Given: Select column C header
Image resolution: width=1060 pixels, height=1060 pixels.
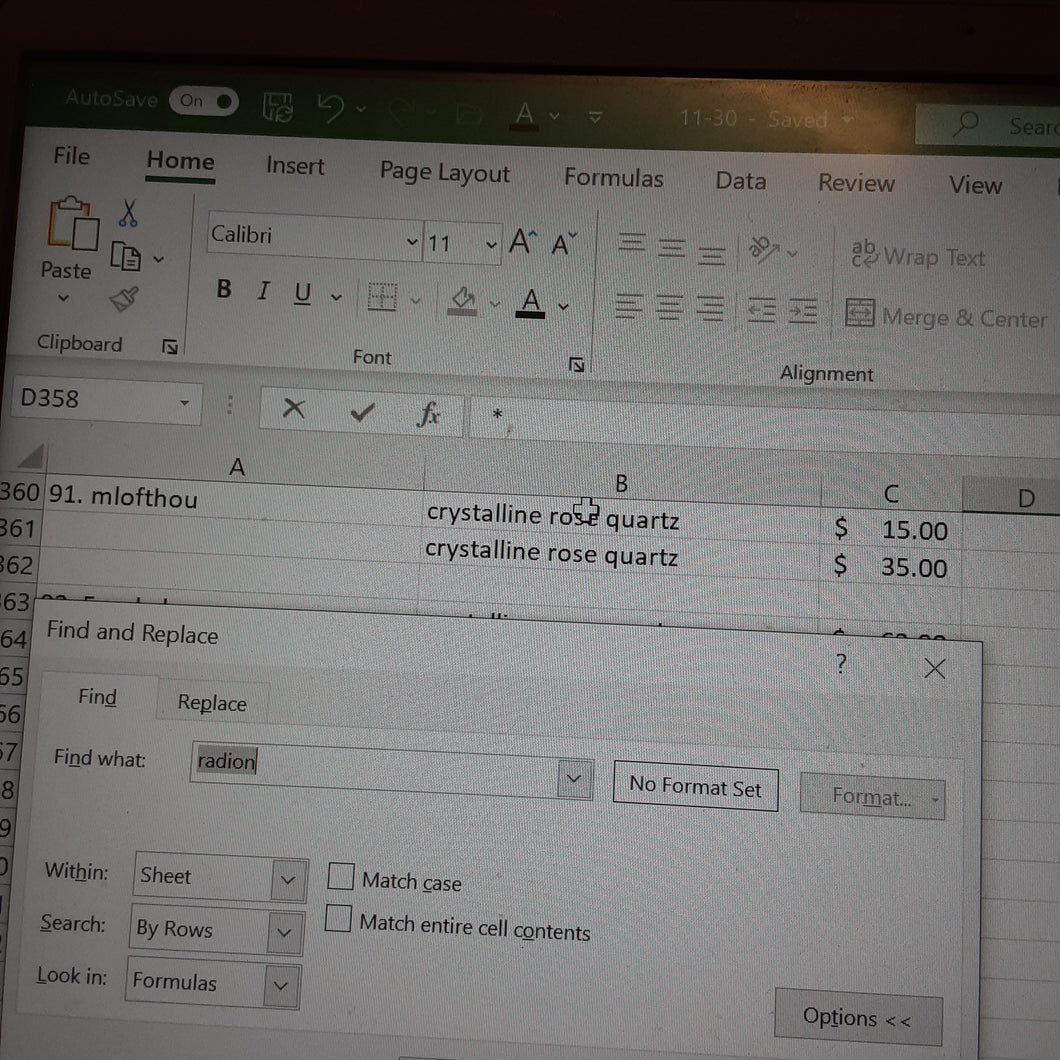Looking at the screenshot, I should click(891, 494).
